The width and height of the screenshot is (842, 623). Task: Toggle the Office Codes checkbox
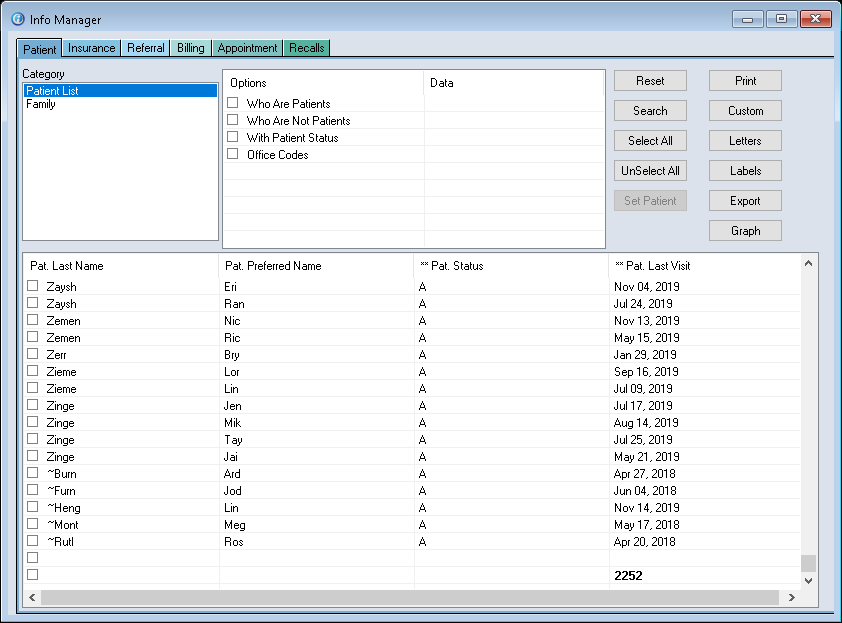pyautogui.click(x=233, y=154)
